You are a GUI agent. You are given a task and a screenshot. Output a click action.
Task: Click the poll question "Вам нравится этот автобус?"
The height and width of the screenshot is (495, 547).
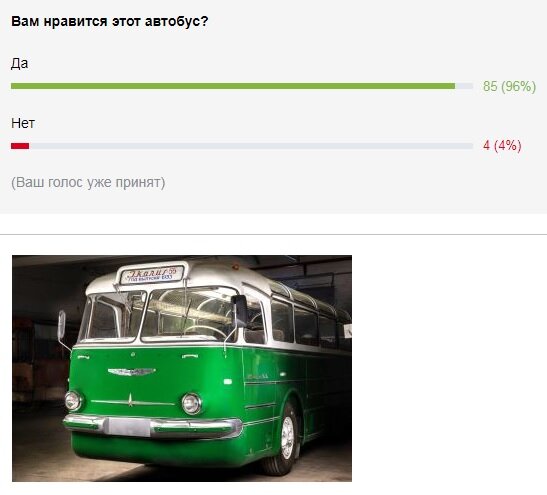tap(110, 21)
